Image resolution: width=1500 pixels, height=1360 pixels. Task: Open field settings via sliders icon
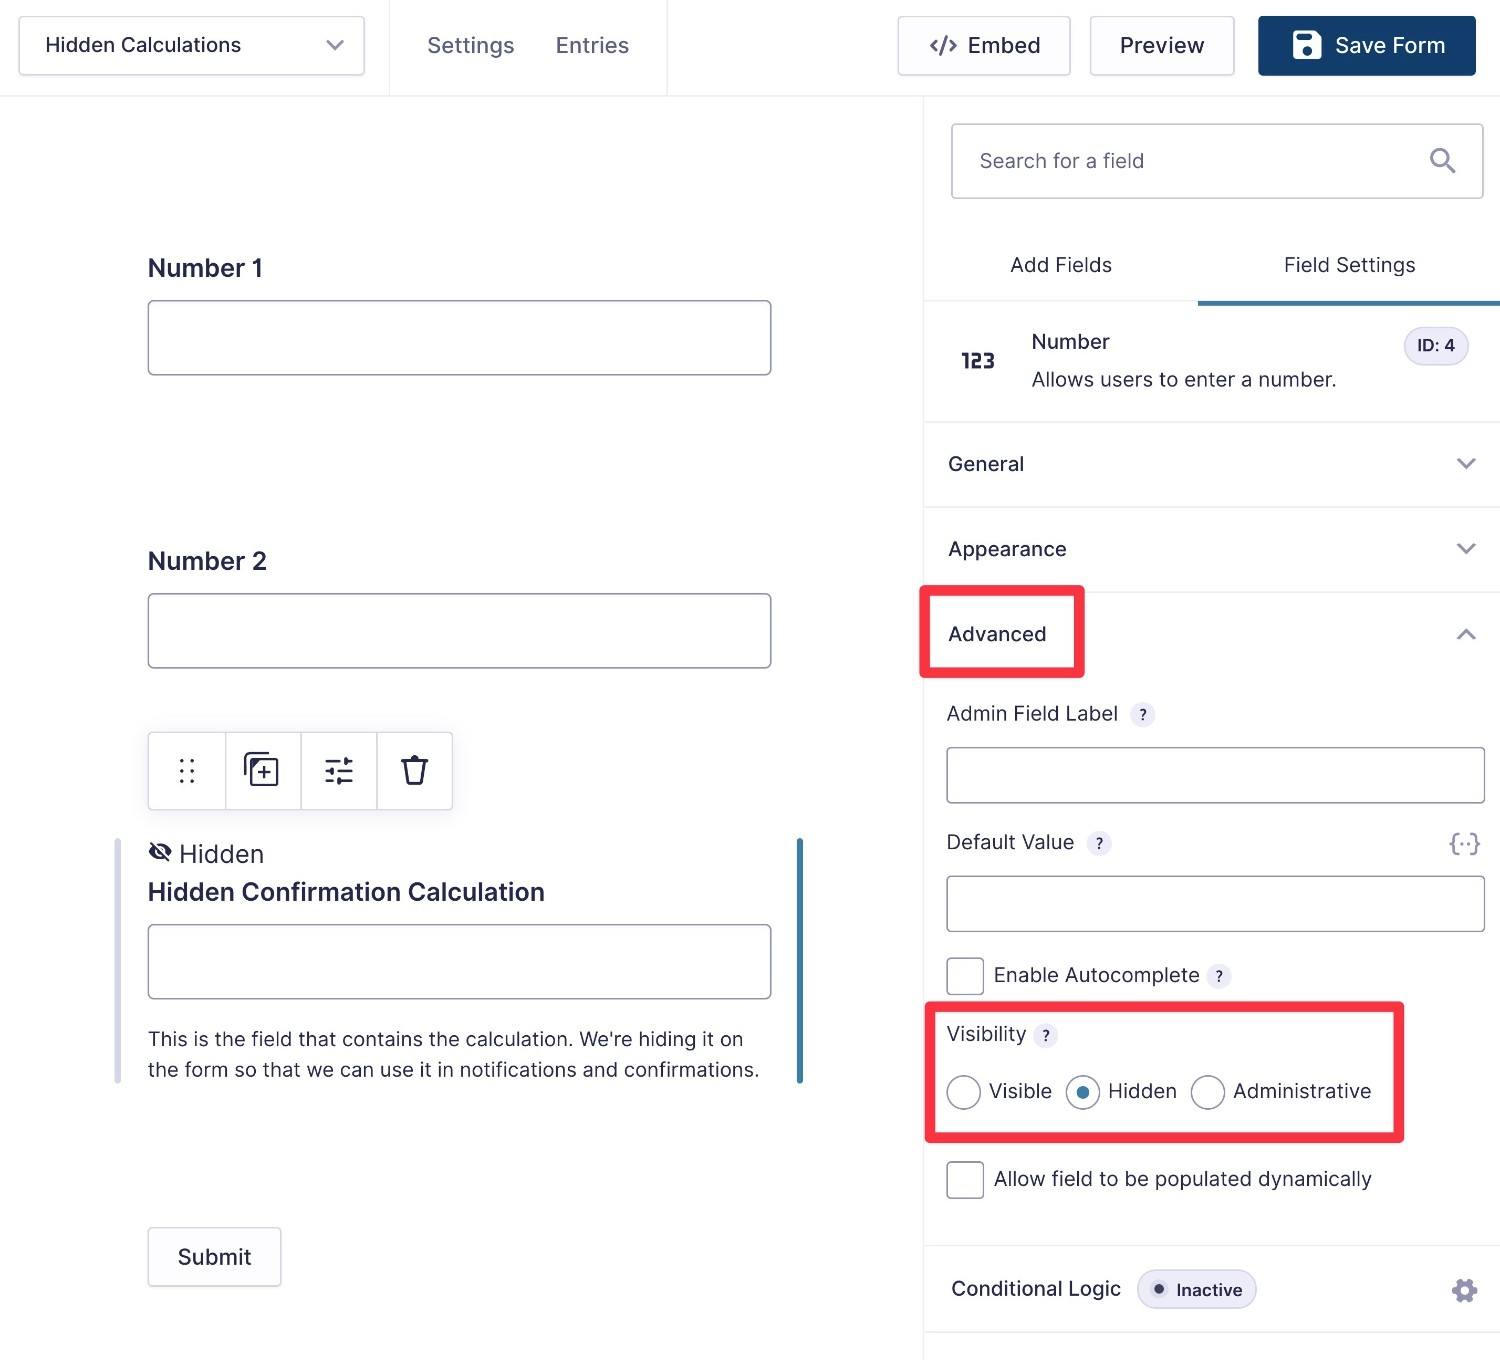[x=339, y=771]
